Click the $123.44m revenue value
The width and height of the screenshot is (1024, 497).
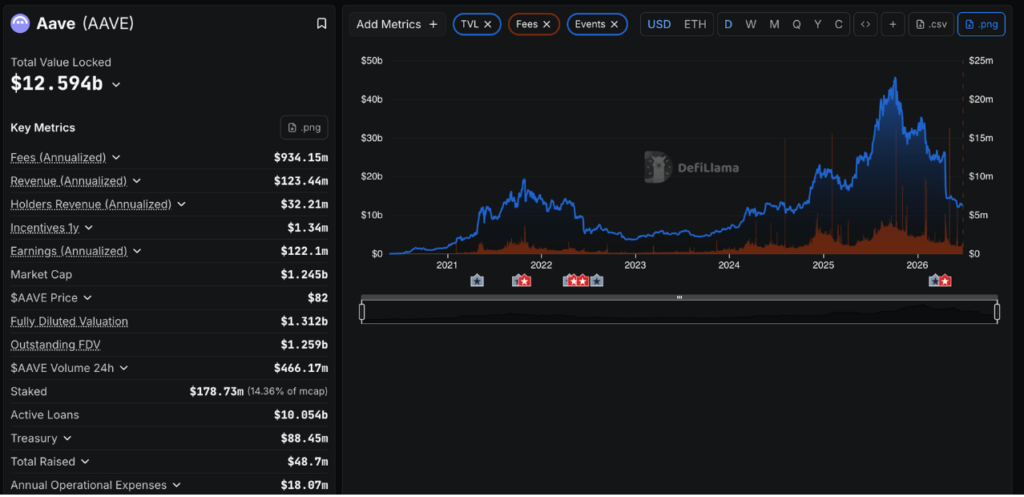(301, 181)
